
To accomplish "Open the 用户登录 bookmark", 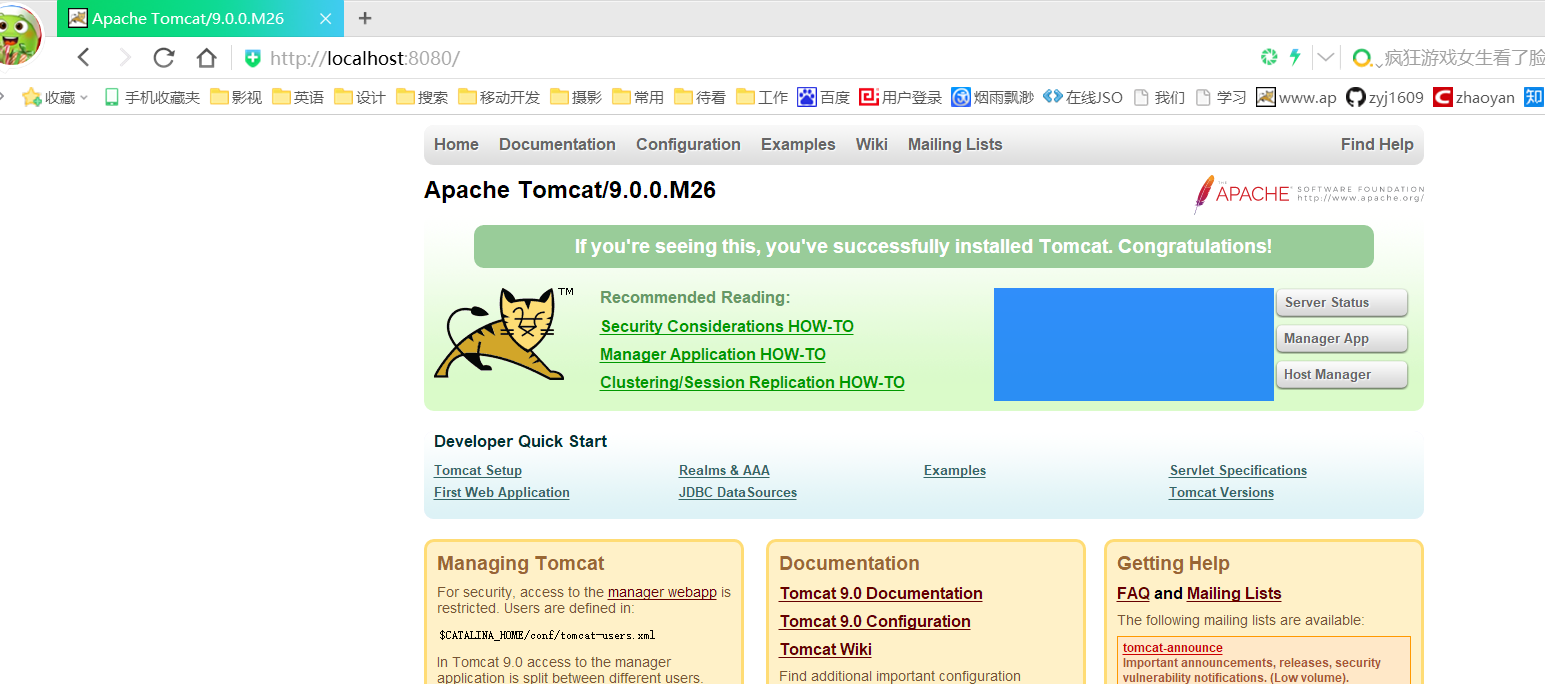I will click(x=901, y=97).
